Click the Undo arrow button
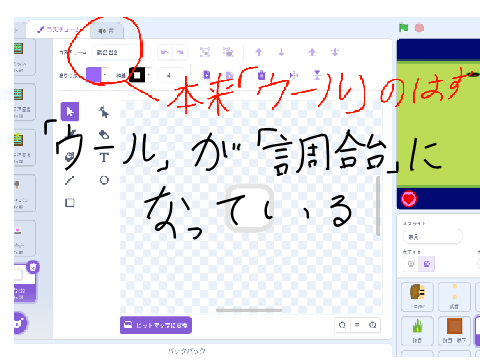This screenshot has width=480, height=360. pyautogui.click(x=165, y=52)
